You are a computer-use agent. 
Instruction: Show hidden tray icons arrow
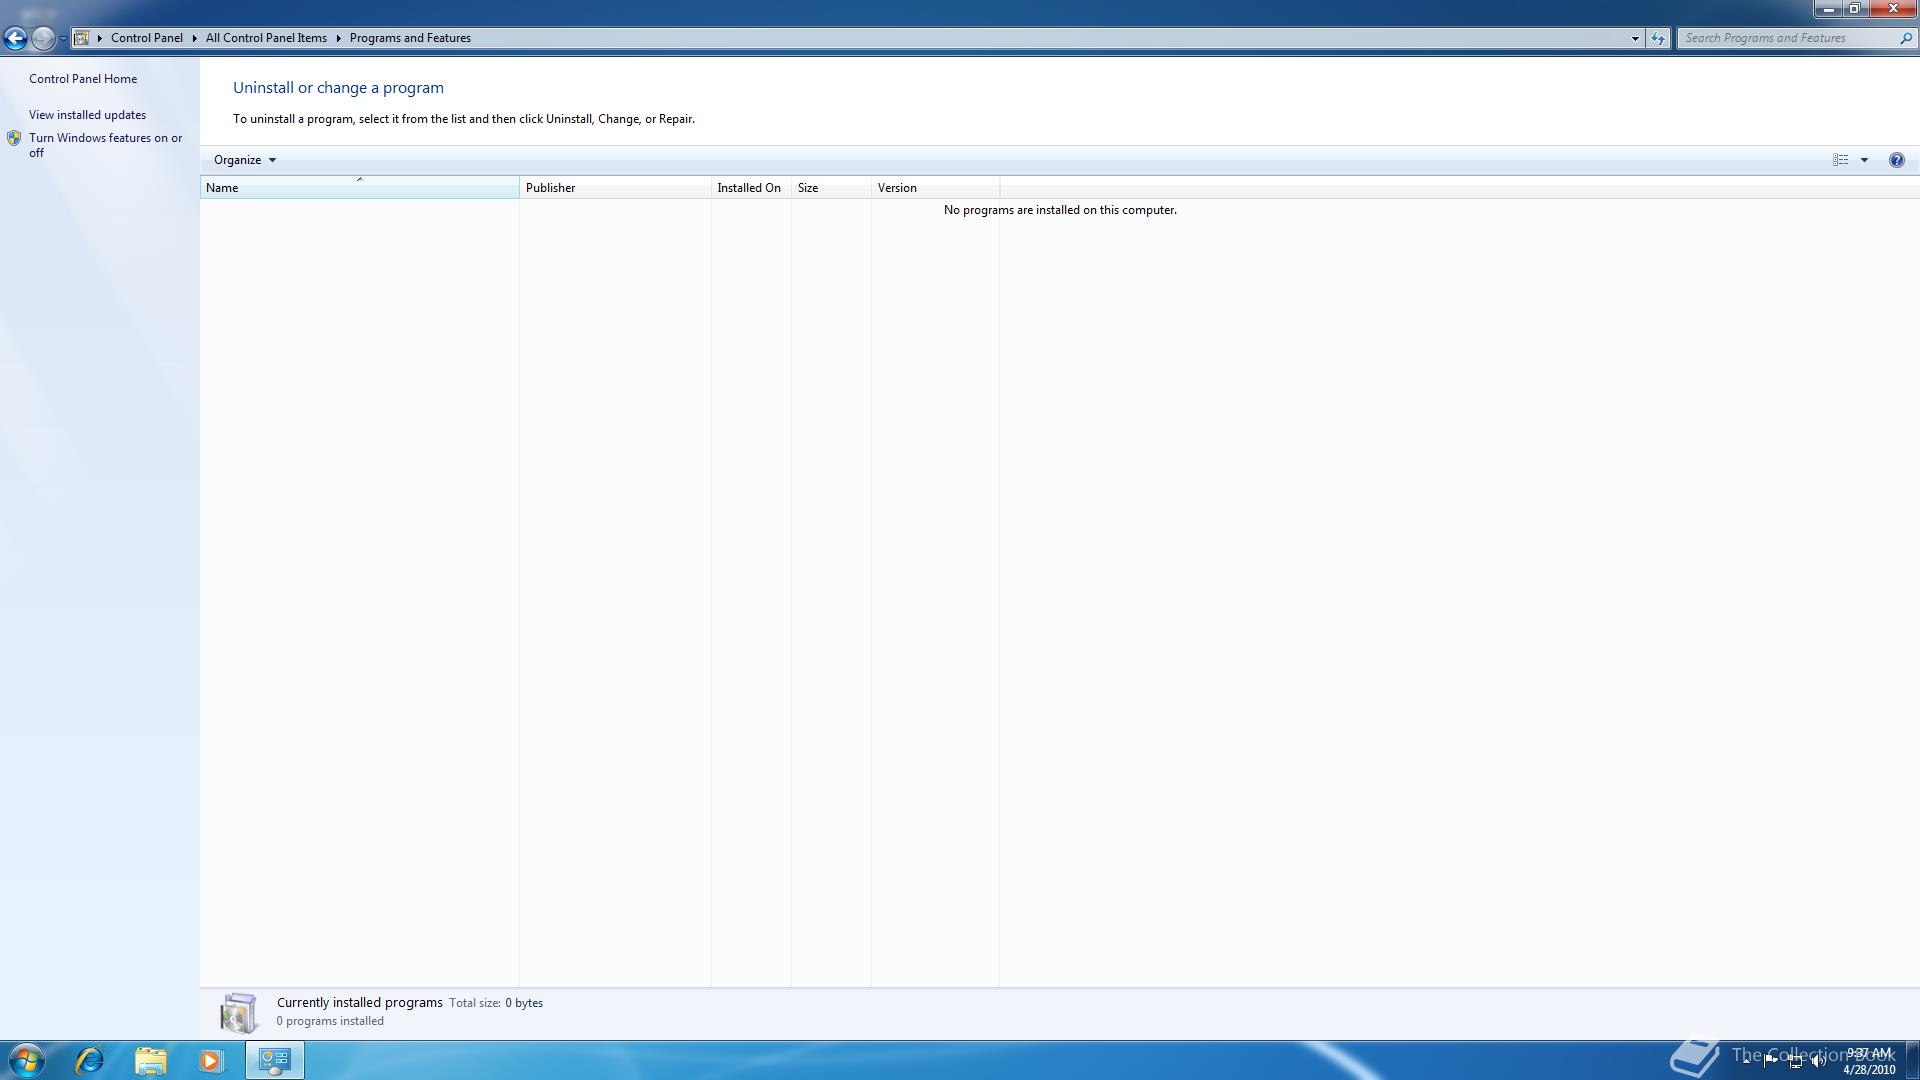(x=1747, y=1061)
